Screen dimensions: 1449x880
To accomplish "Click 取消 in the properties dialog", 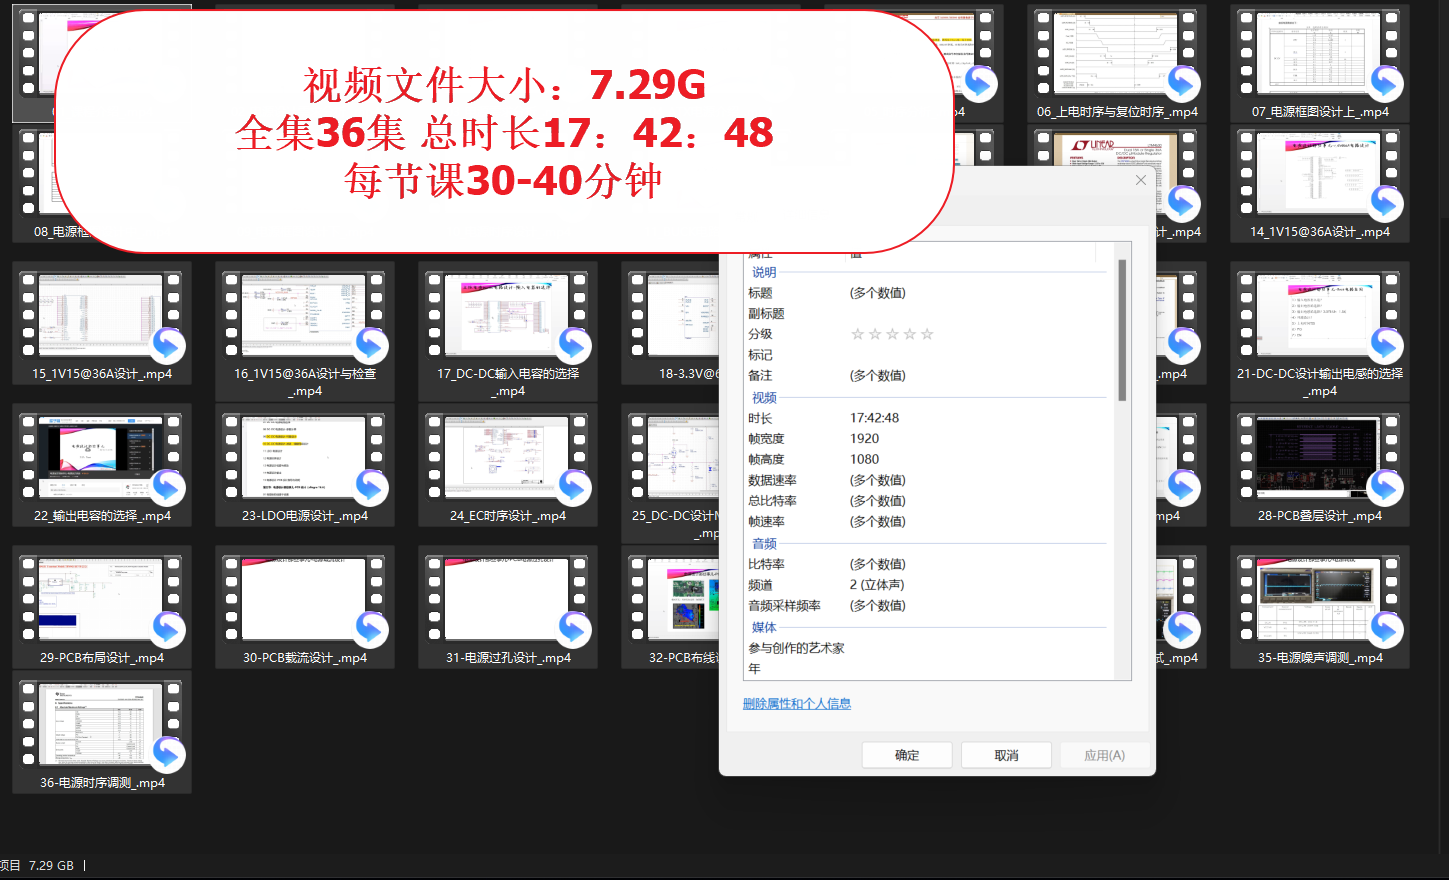I will click(1006, 755).
